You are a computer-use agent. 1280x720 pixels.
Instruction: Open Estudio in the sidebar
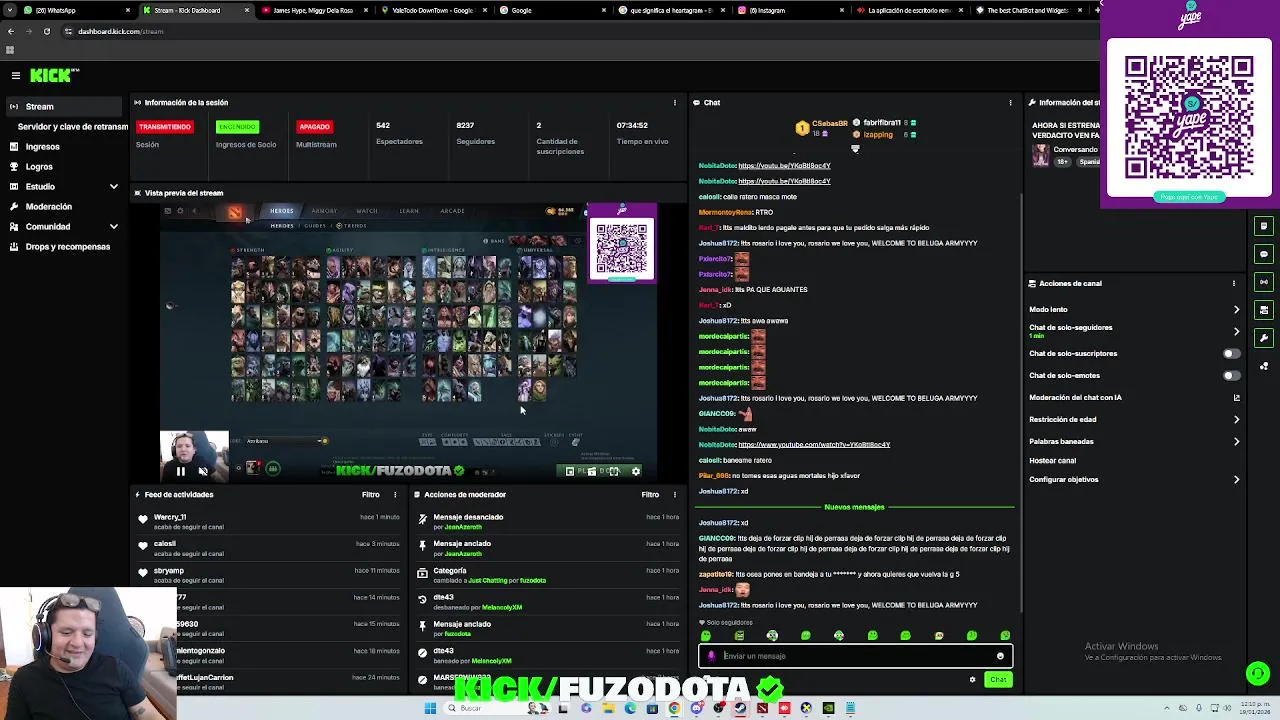click(x=40, y=186)
